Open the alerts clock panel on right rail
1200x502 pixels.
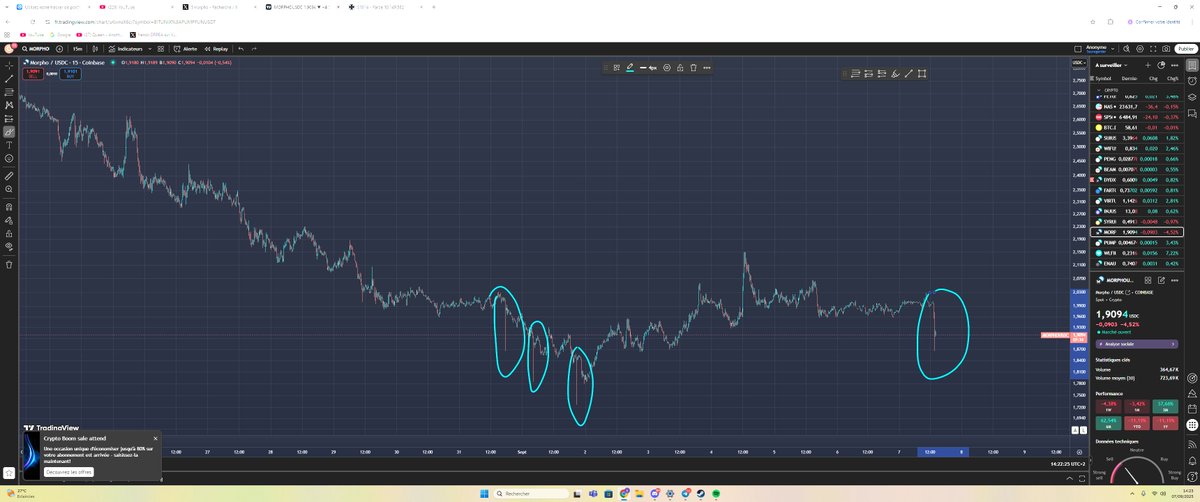pyautogui.click(x=1192, y=79)
